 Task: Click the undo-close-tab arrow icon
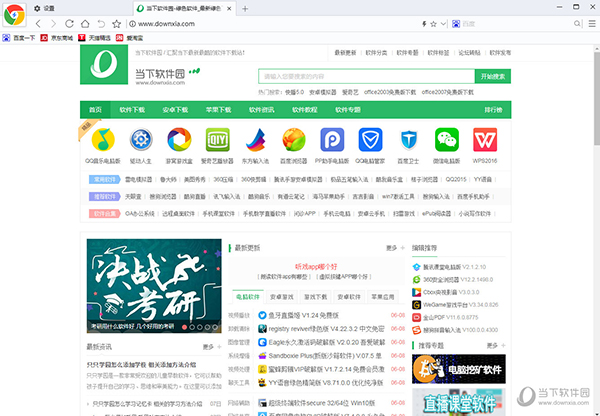[101, 24]
